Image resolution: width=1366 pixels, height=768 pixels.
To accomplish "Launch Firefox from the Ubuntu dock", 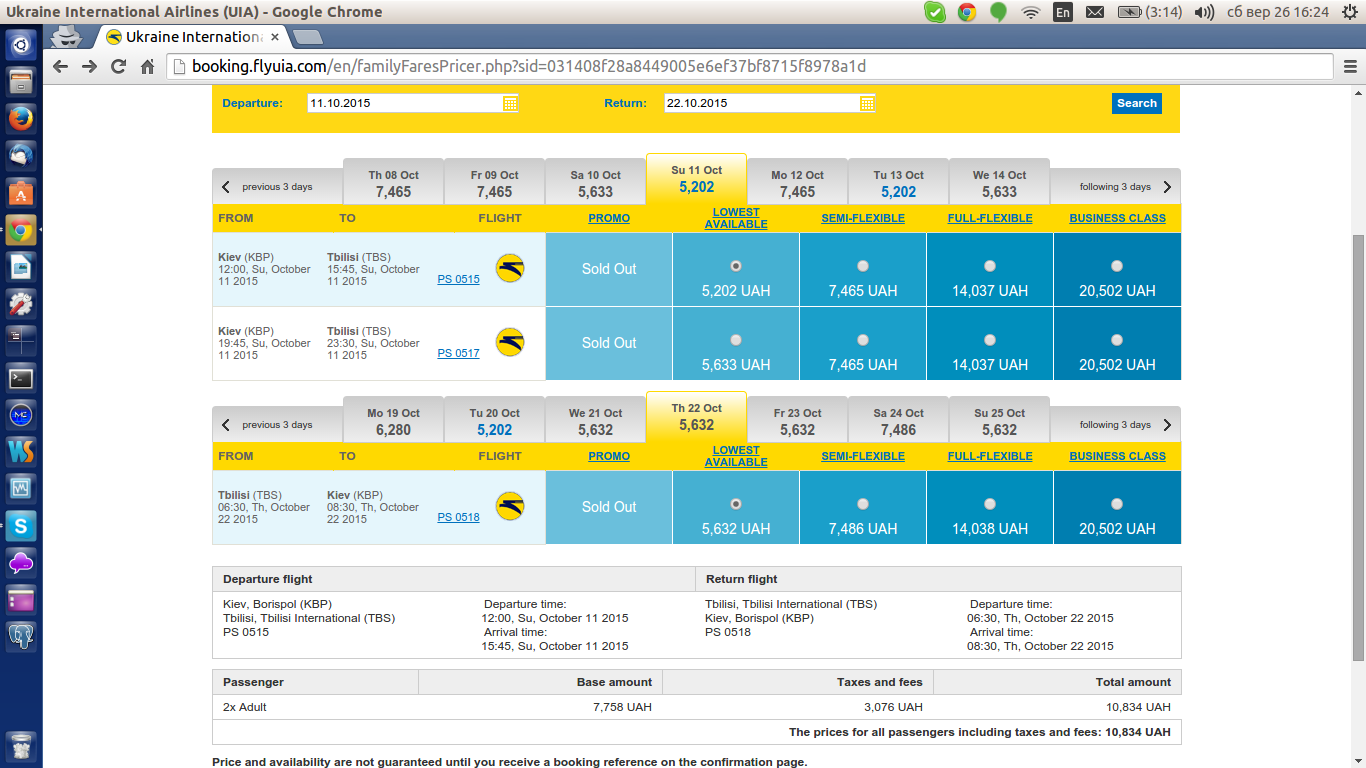I will [x=21, y=119].
